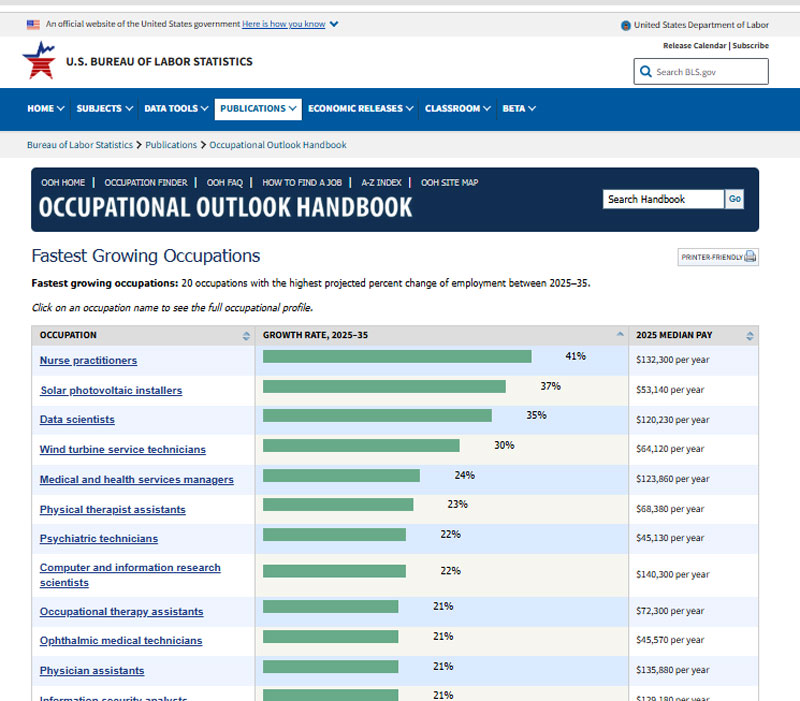This screenshot has width=800, height=701.
Task: Open Occupational Outlook Handbook breadcrumb link
Action: 278,145
